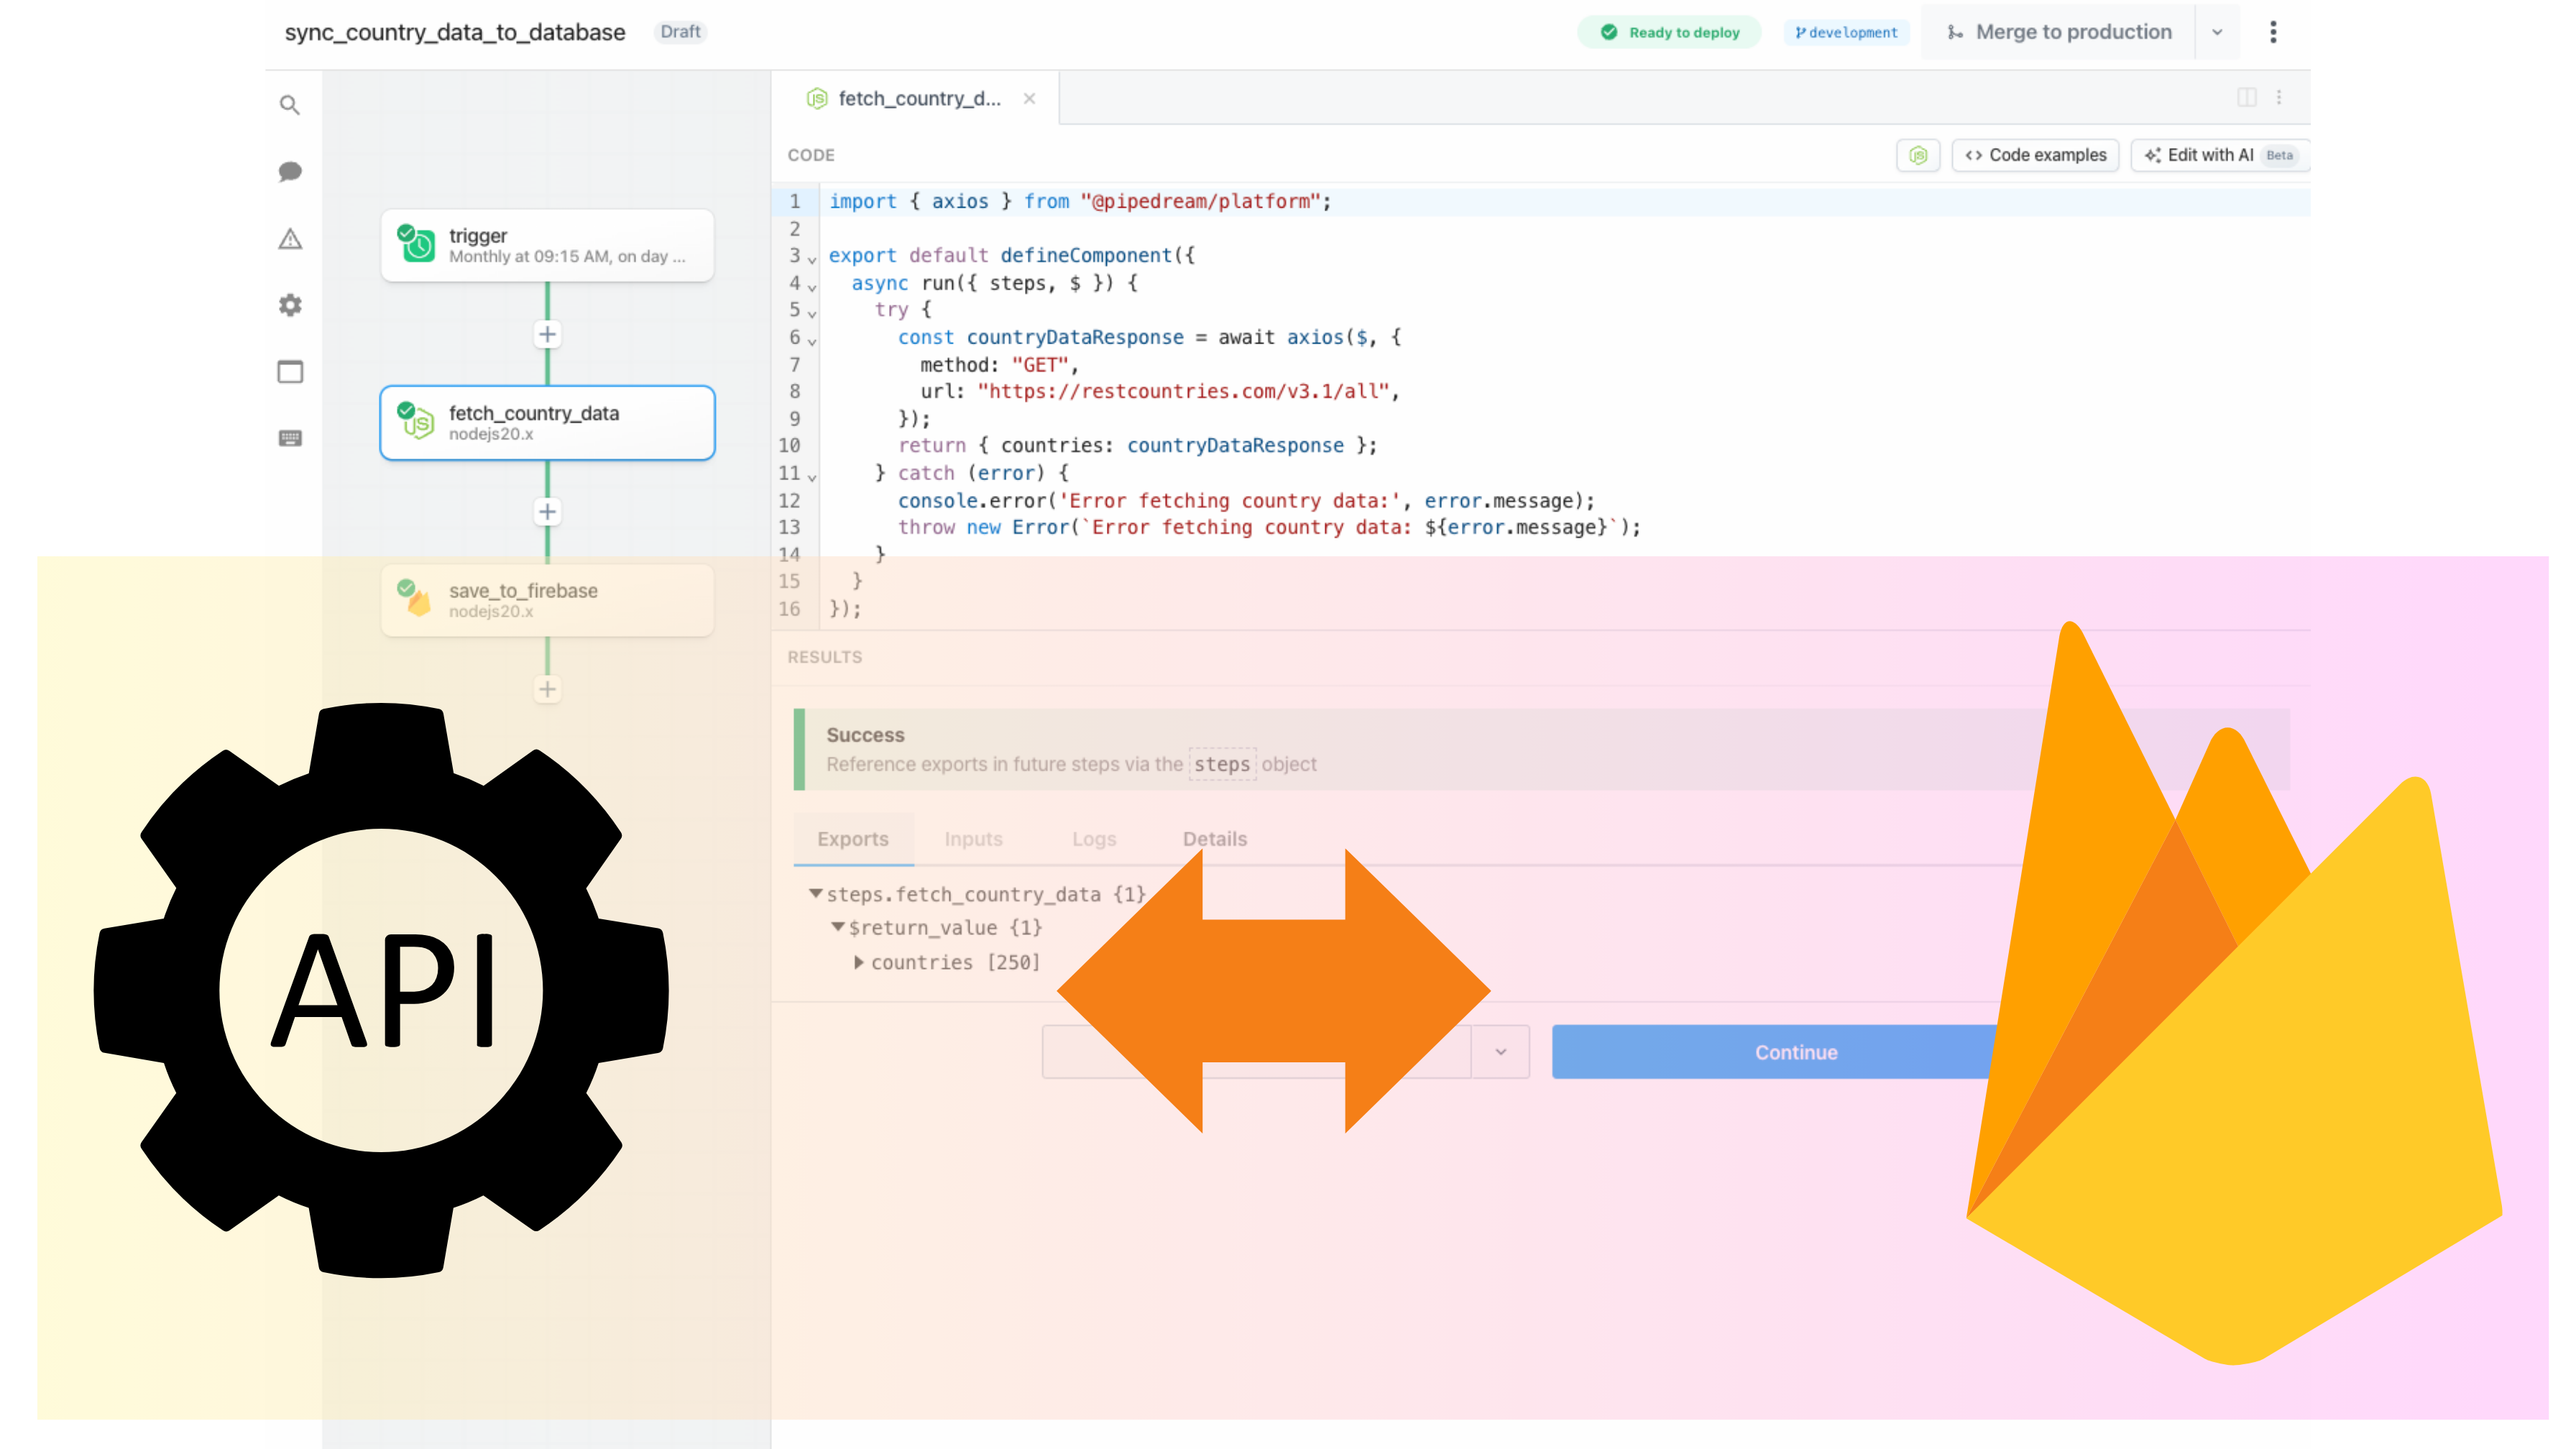Select the save_to_firebase workflow step
Viewport: 2576px width, 1449px height.
pyautogui.click(x=547, y=600)
